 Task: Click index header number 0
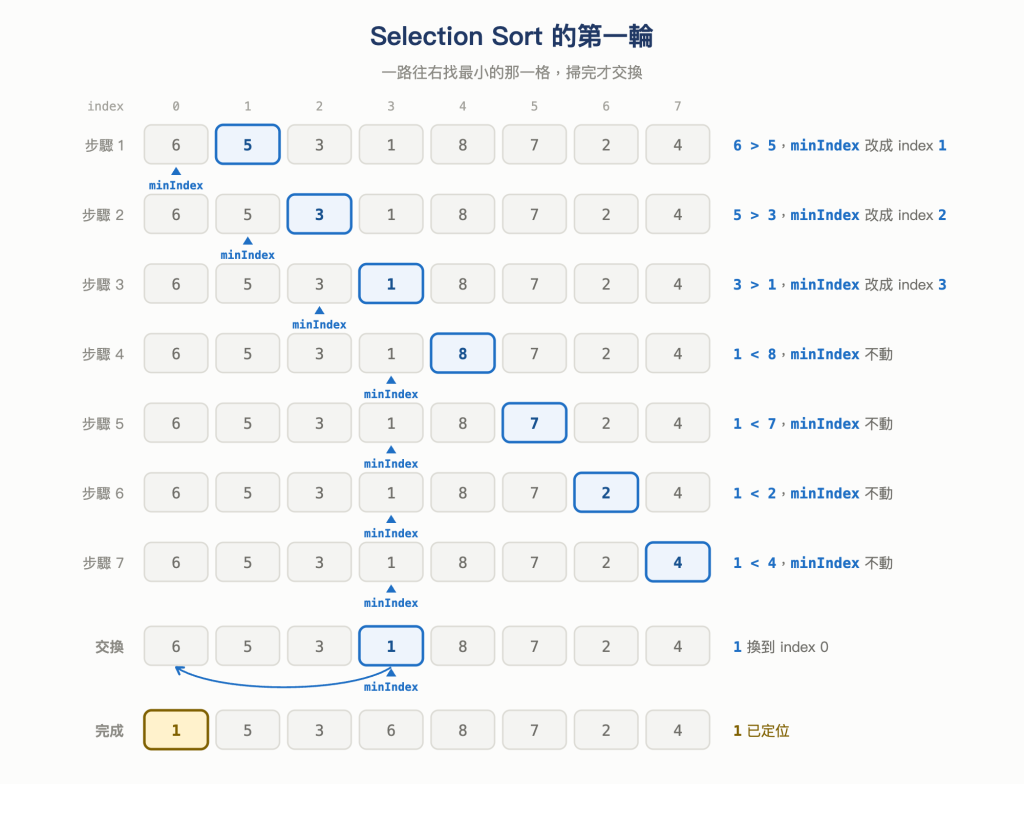176,106
